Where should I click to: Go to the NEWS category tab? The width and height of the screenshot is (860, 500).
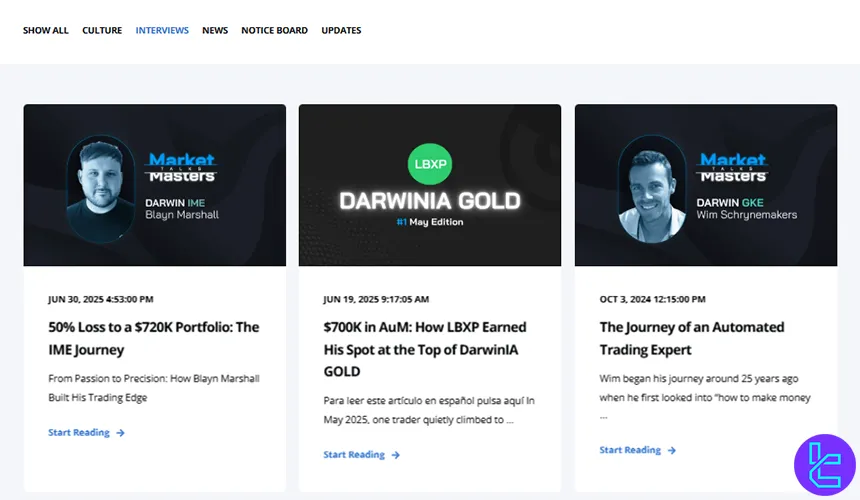click(x=215, y=31)
